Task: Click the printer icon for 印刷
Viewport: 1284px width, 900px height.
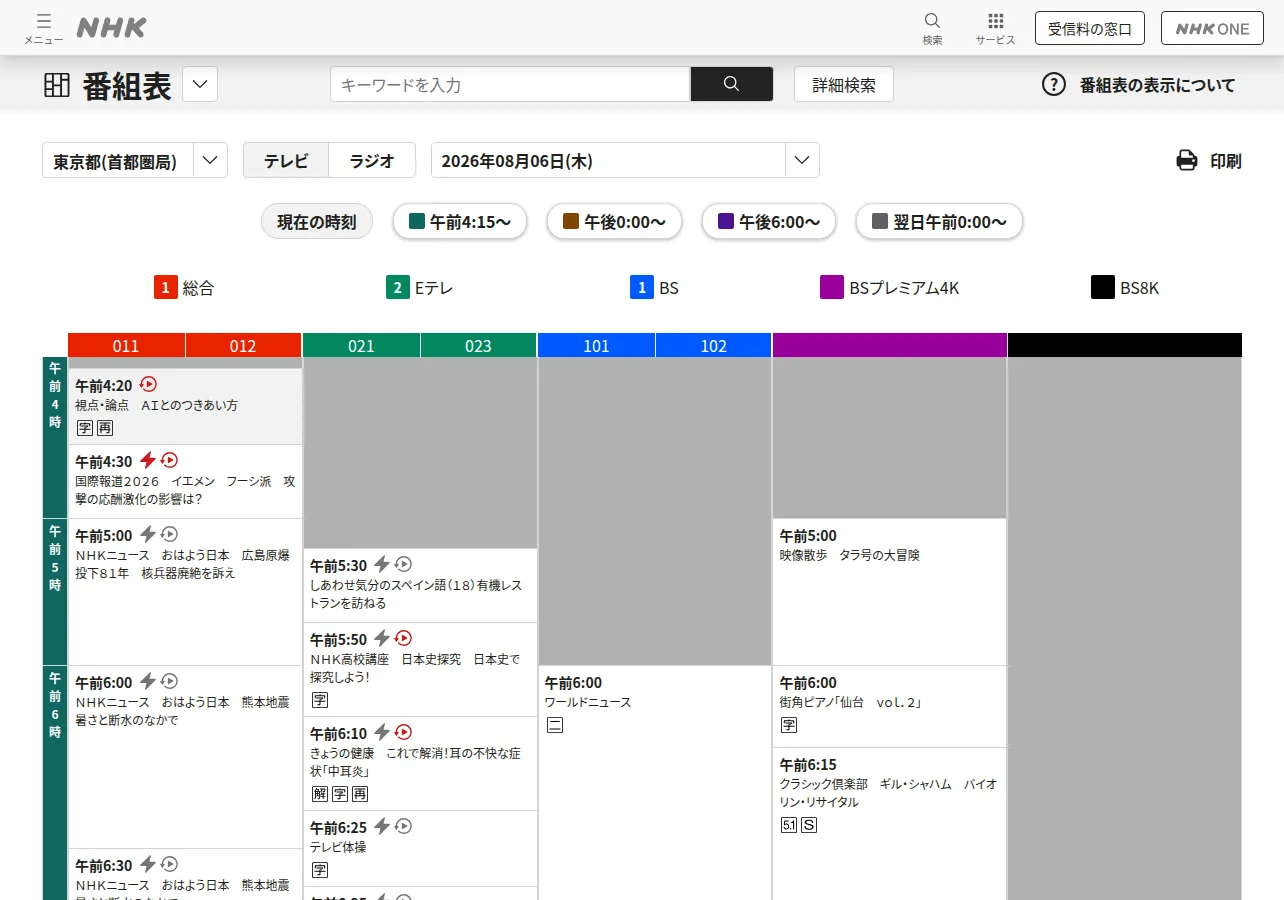Action: (1187, 160)
